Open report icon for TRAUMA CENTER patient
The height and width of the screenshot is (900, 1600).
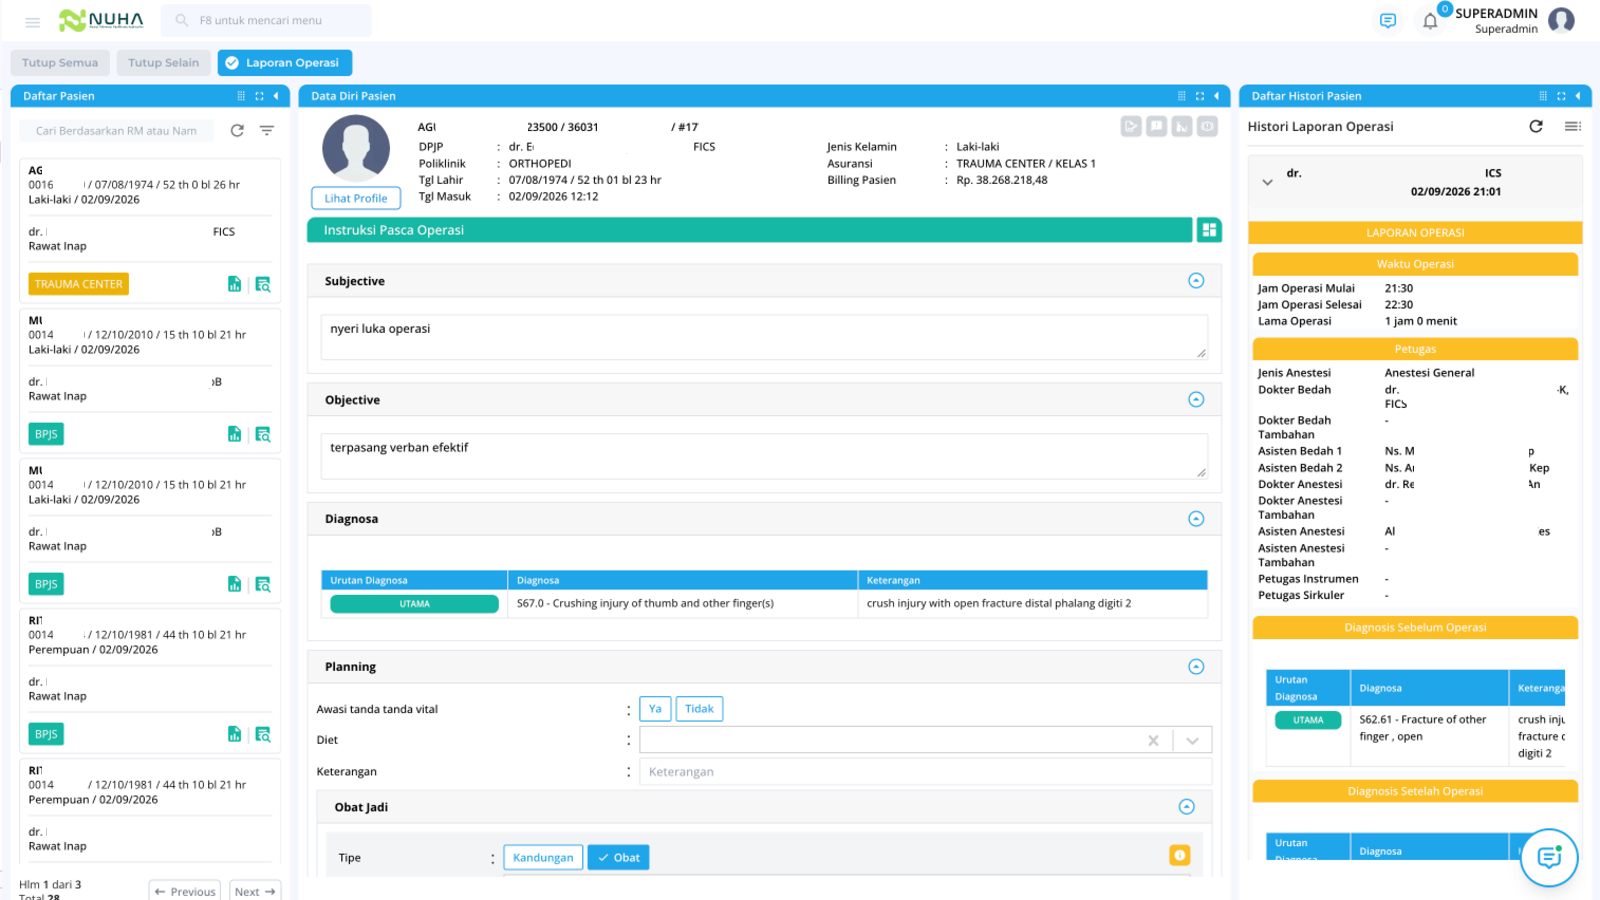(x=234, y=284)
